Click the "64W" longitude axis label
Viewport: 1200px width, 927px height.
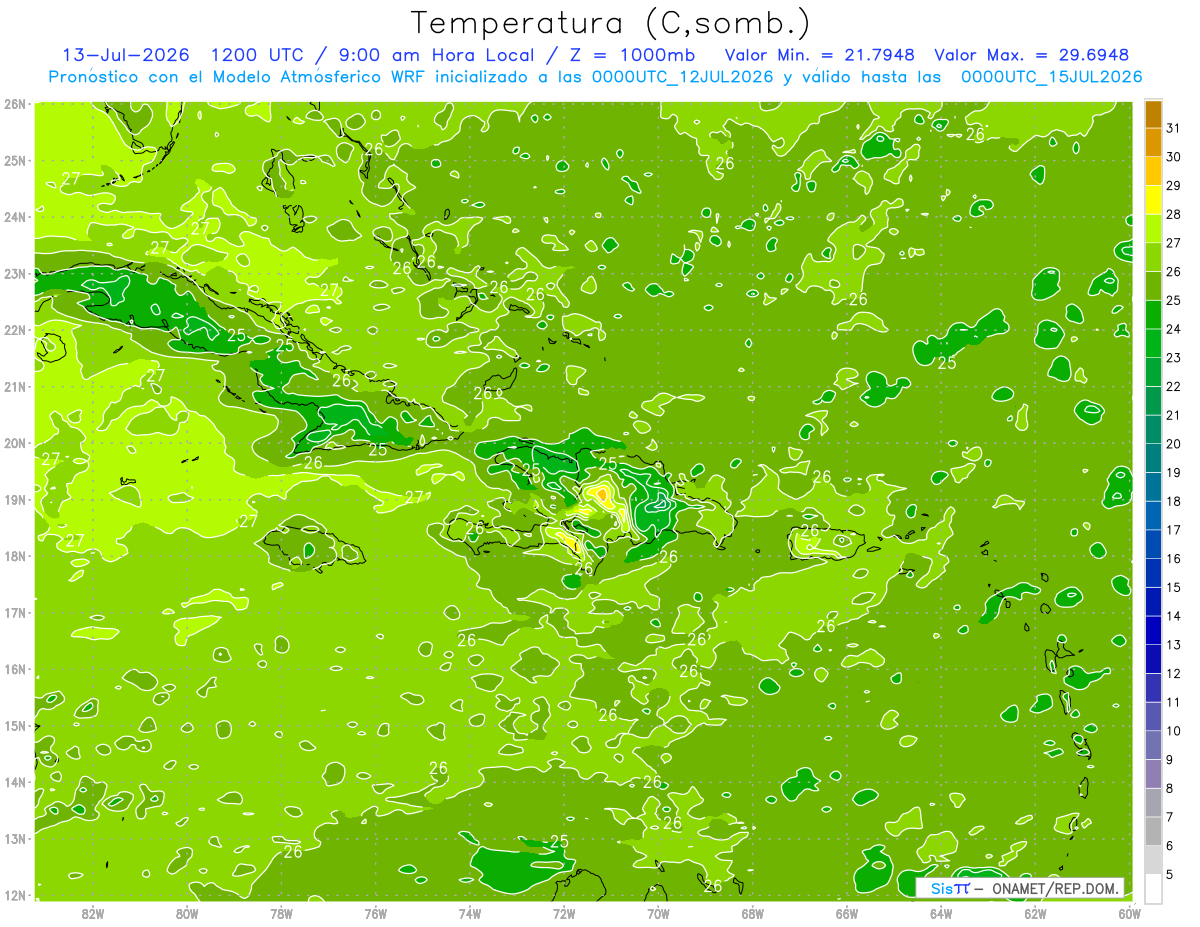941,913
